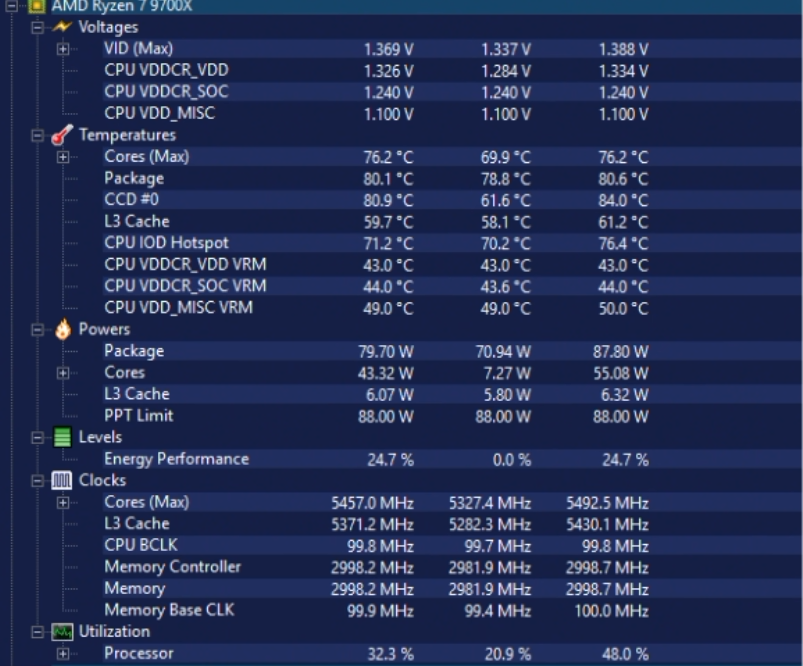The height and width of the screenshot is (666, 803).
Task: Select the Levels group label
Action: coord(100,437)
